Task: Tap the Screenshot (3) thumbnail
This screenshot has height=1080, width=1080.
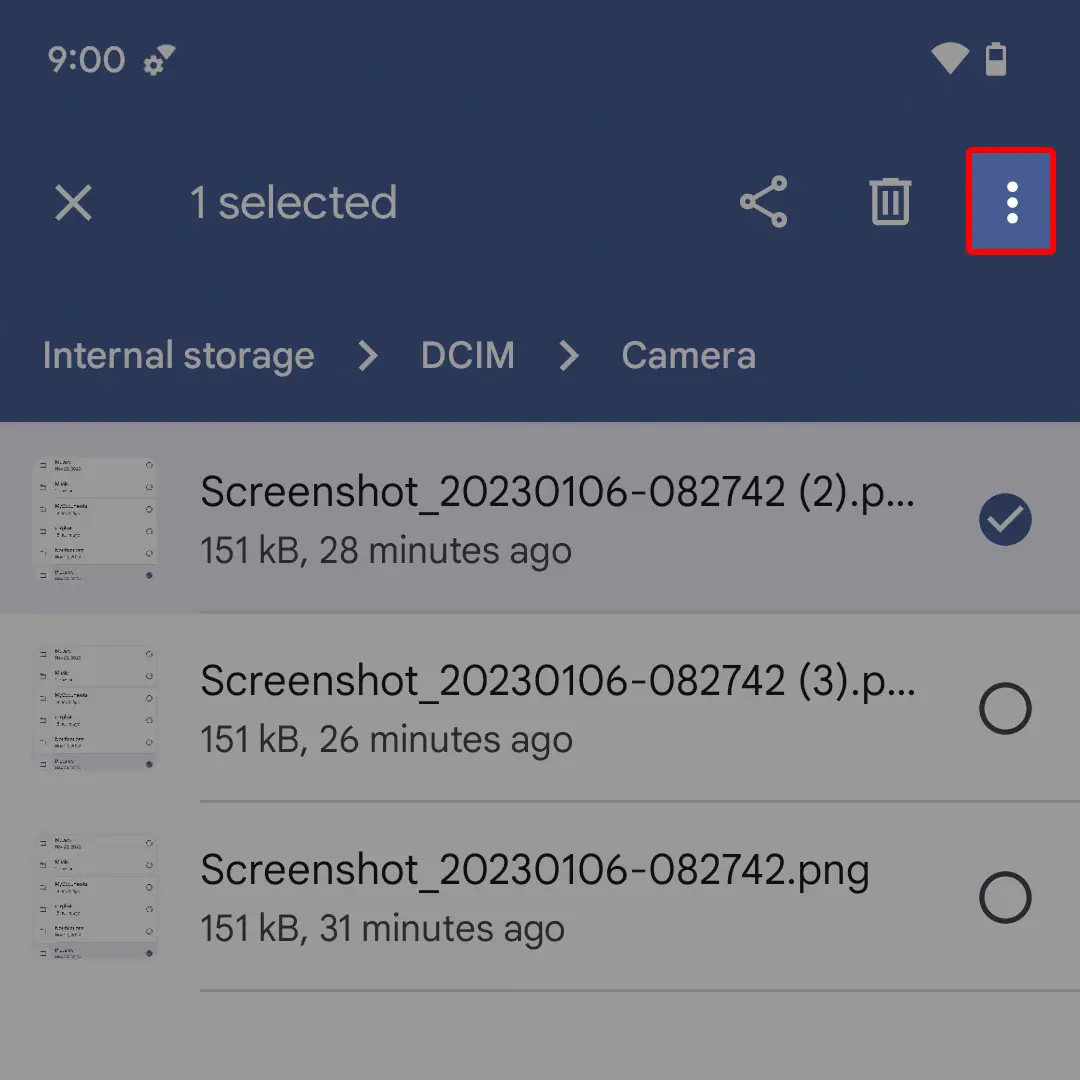Action: pos(95,709)
